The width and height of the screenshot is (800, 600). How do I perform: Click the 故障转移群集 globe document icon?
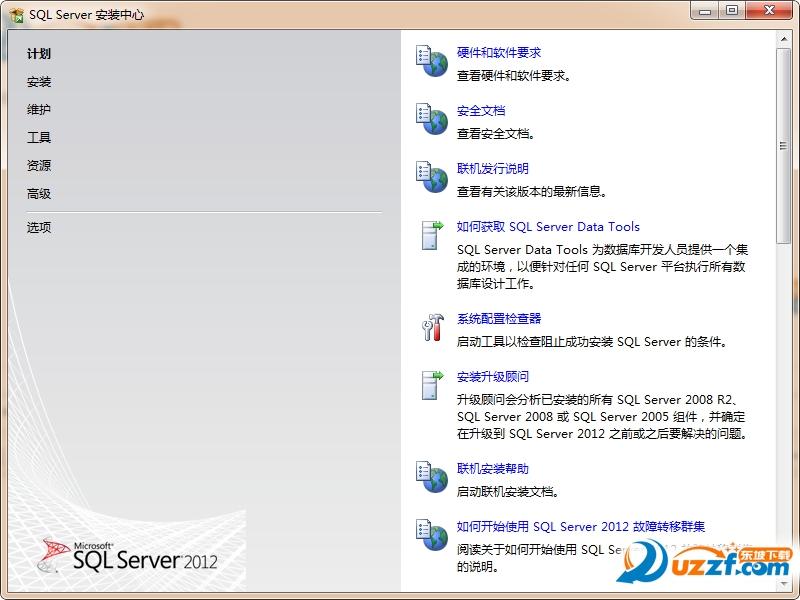point(430,537)
